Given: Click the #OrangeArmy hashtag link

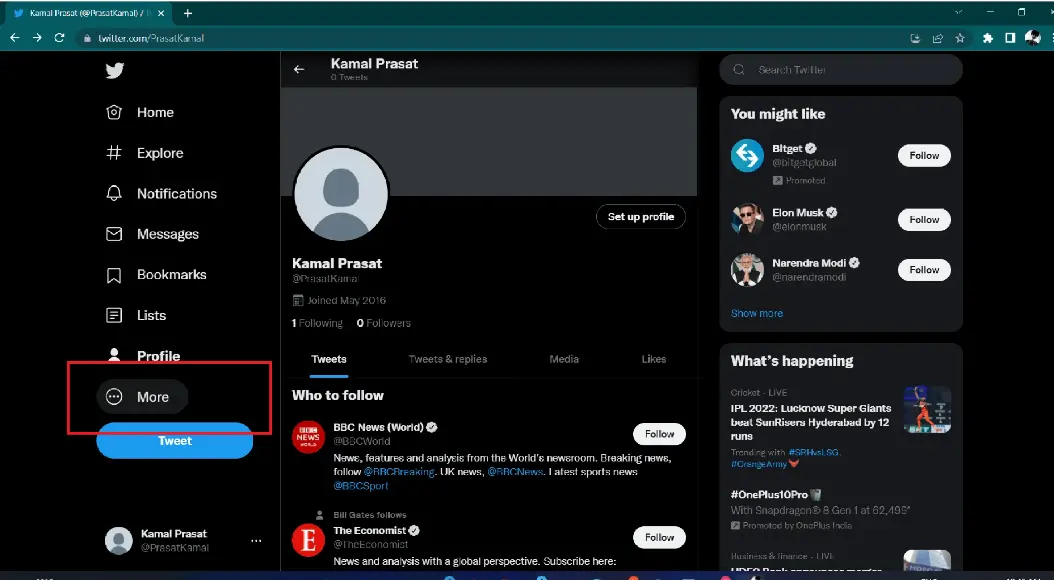Looking at the screenshot, I should pyautogui.click(x=759, y=464).
